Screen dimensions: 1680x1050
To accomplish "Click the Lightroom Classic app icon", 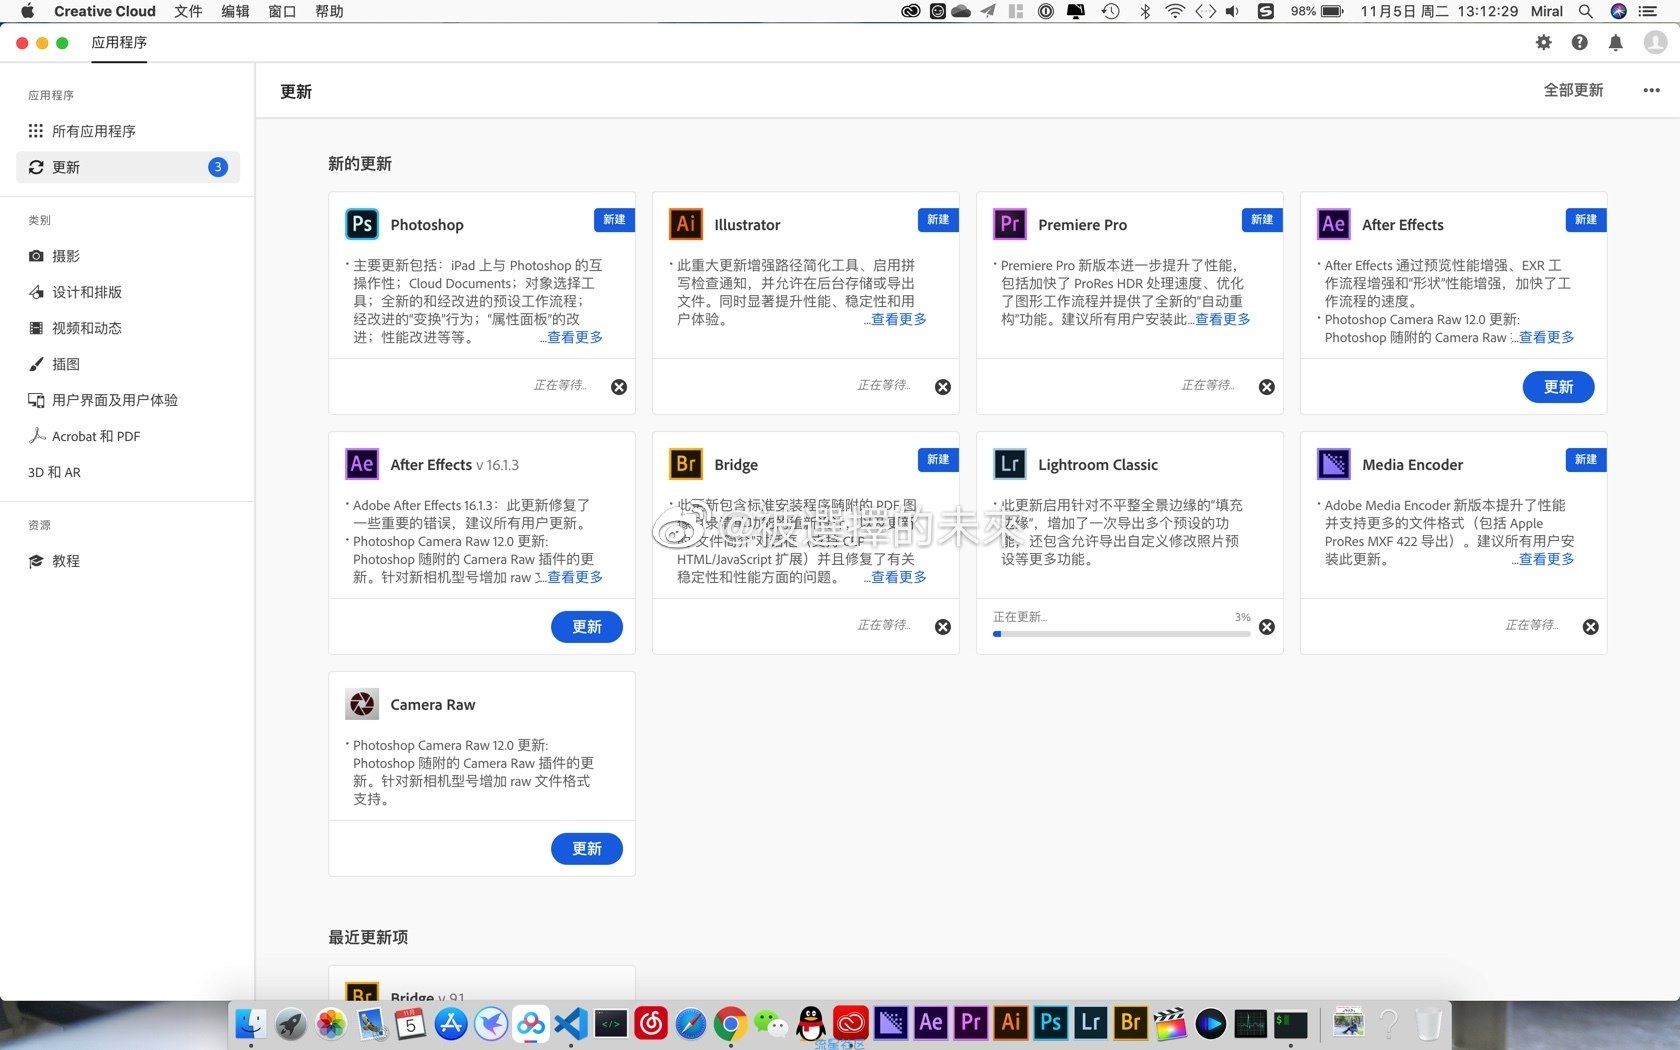I will coord(1010,464).
